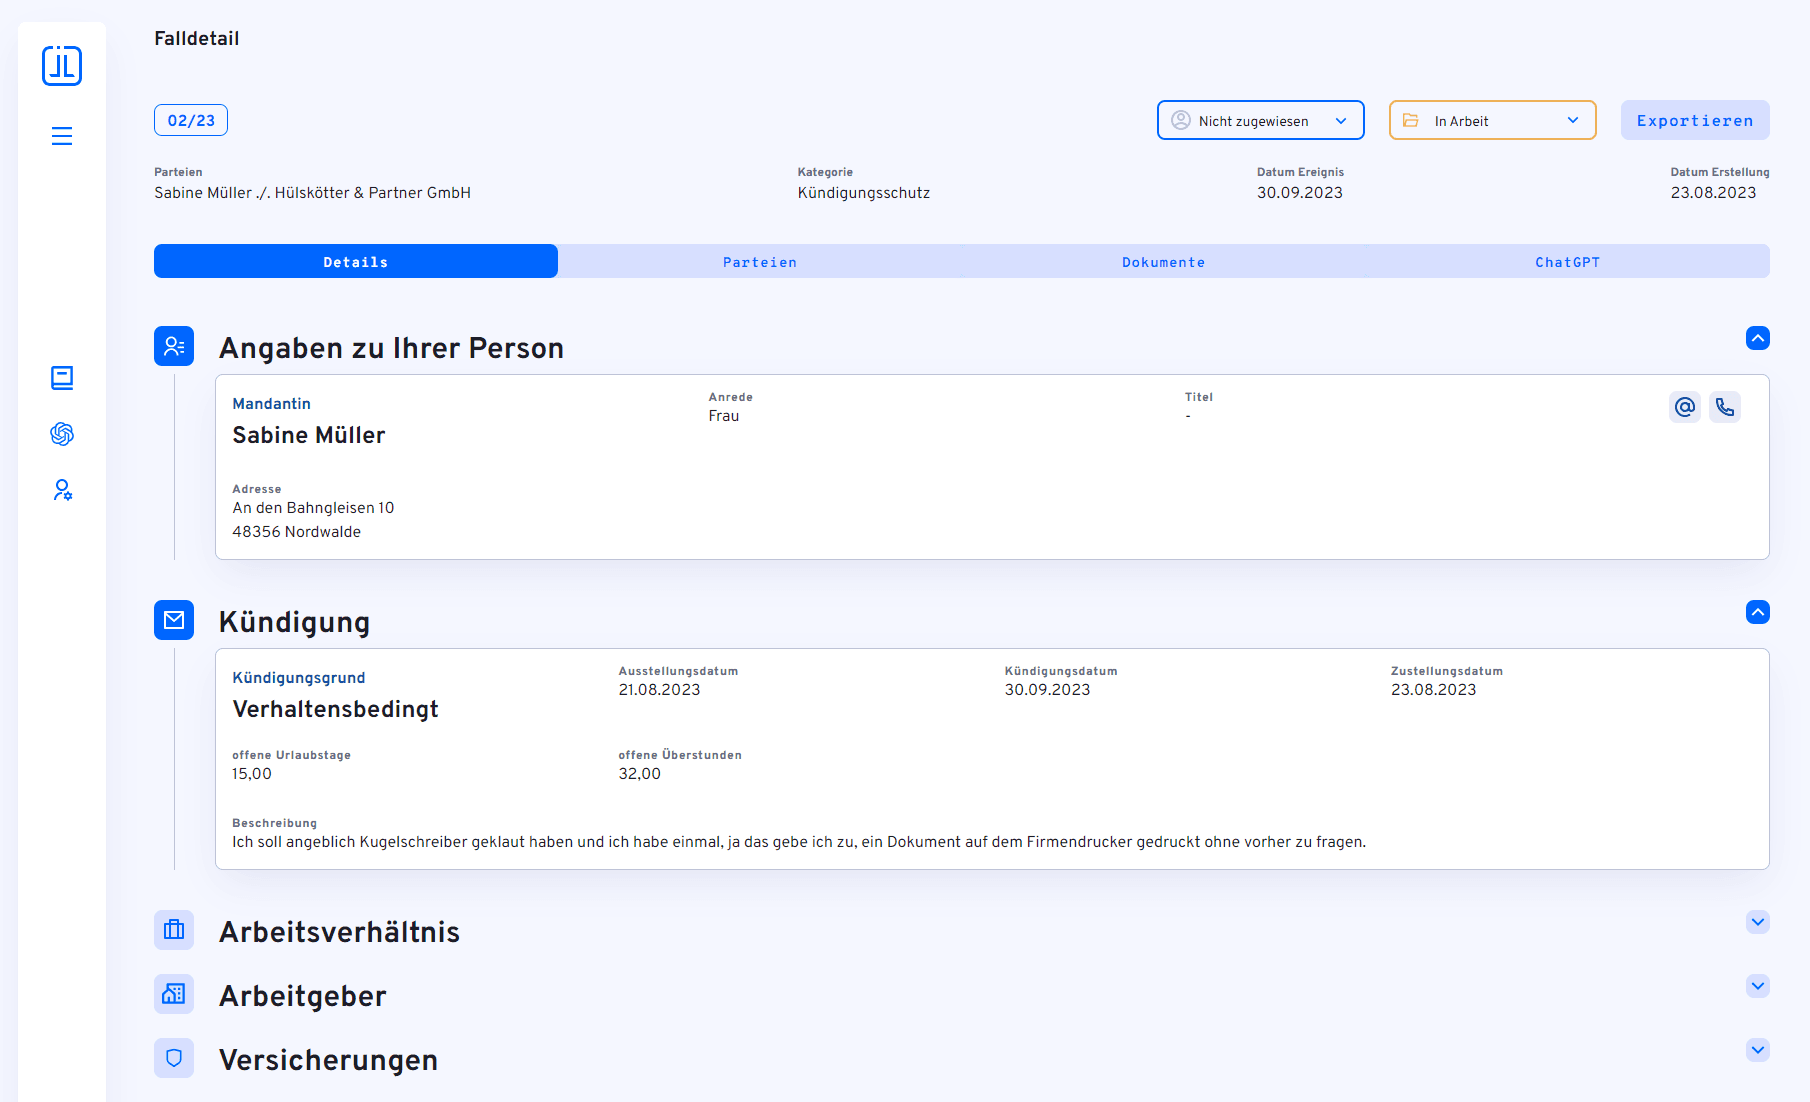Click the 02/23 case number badge
Viewport: 1810px width, 1102px height.
pyautogui.click(x=191, y=120)
